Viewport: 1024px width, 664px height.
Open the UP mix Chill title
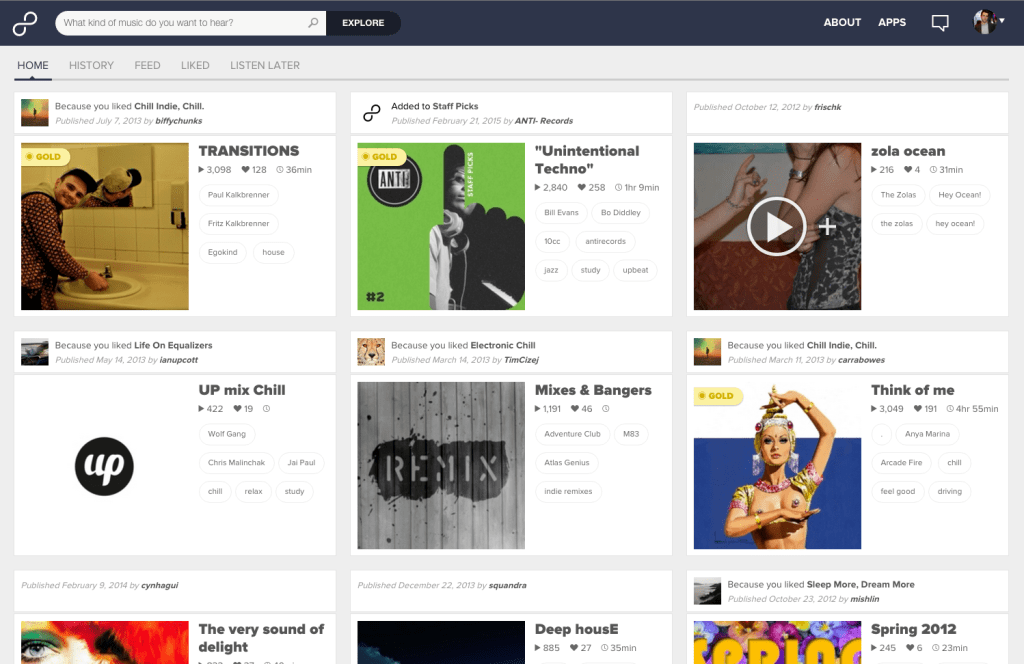coord(242,390)
